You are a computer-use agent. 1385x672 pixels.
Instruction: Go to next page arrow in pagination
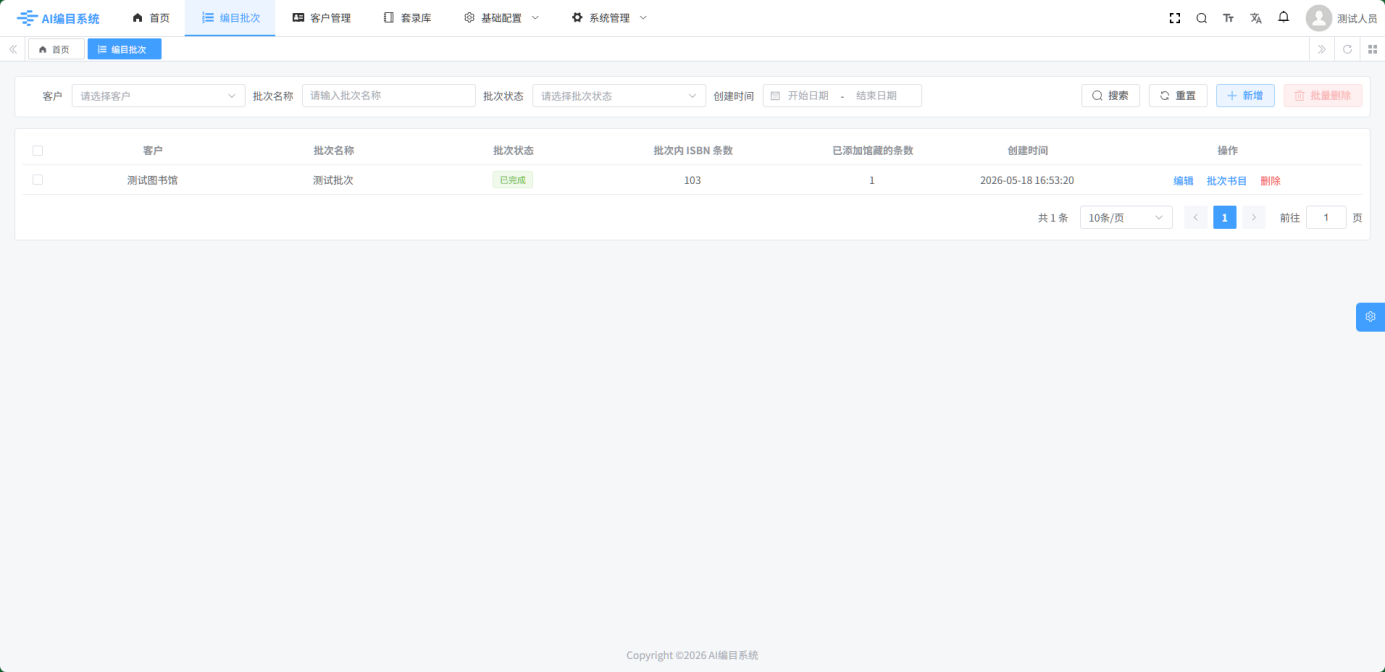(1254, 217)
